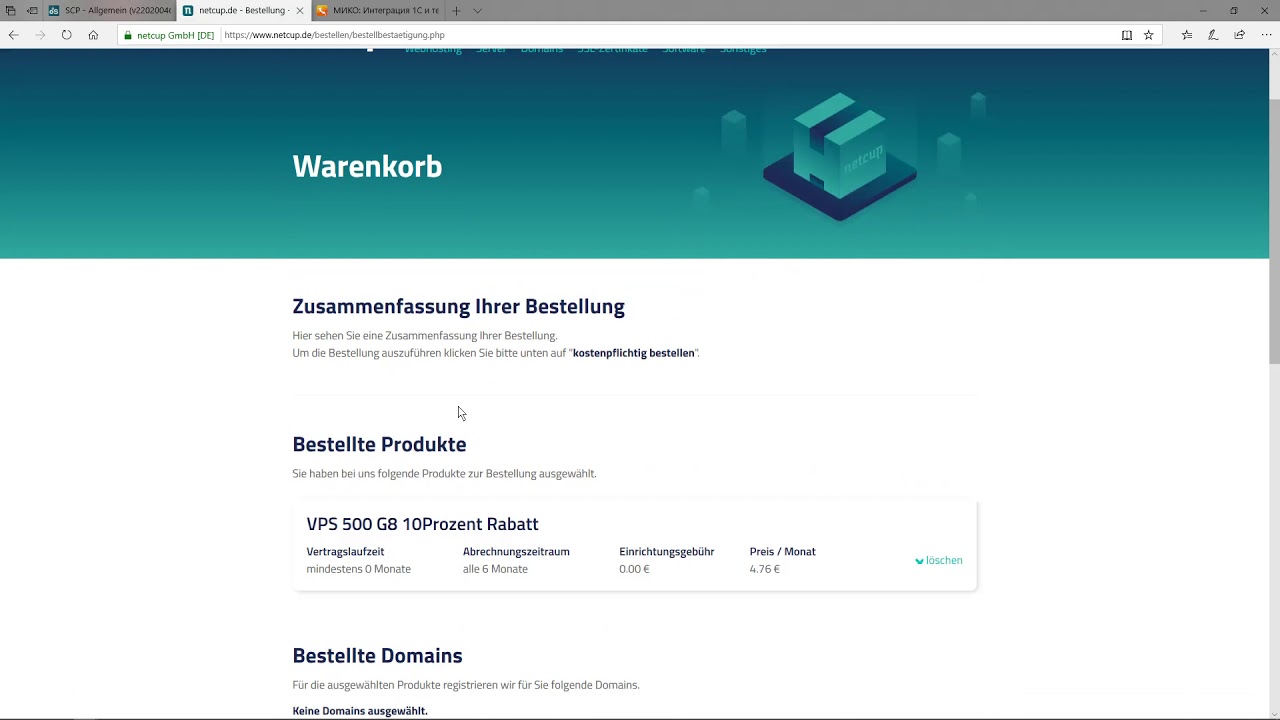Open reading view book icon
This screenshot has width=1280, height=720.
point(1127,35)
